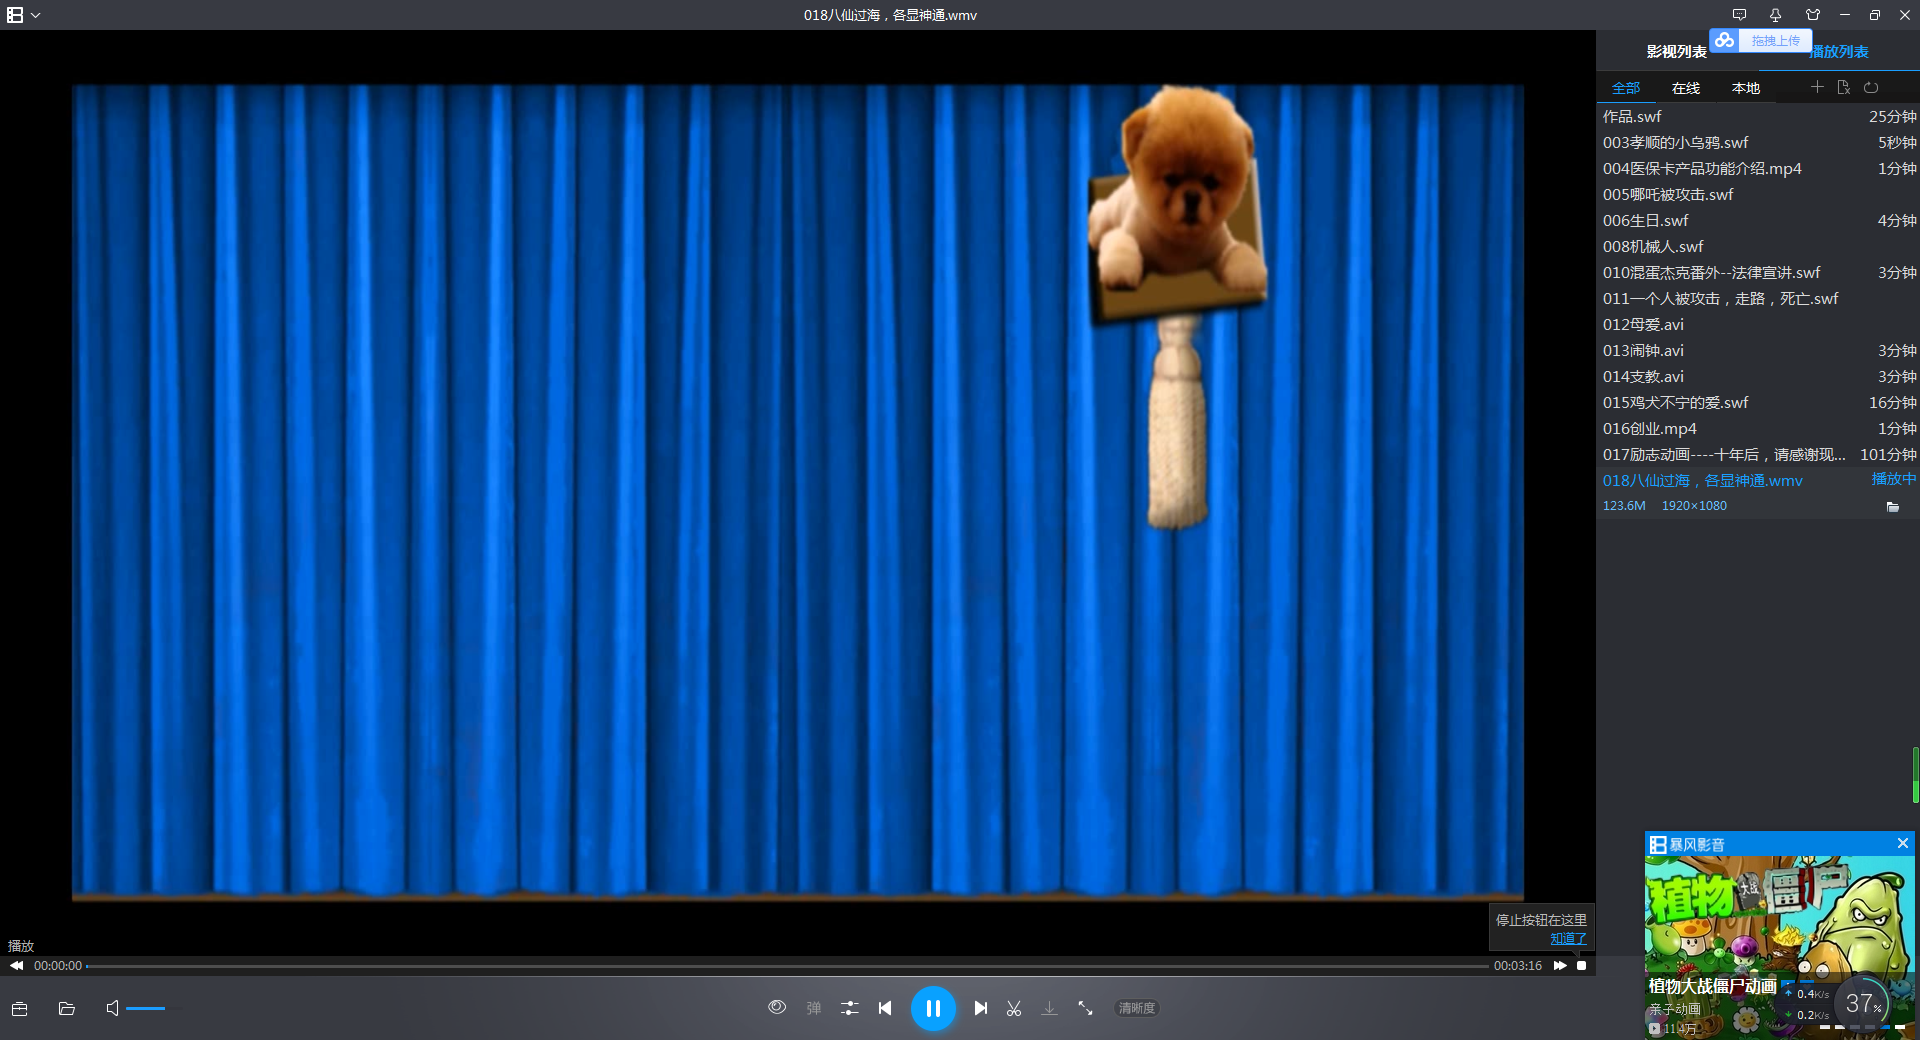Select 作品.swf in playlist
1920x1040 pixels.
1758,117
